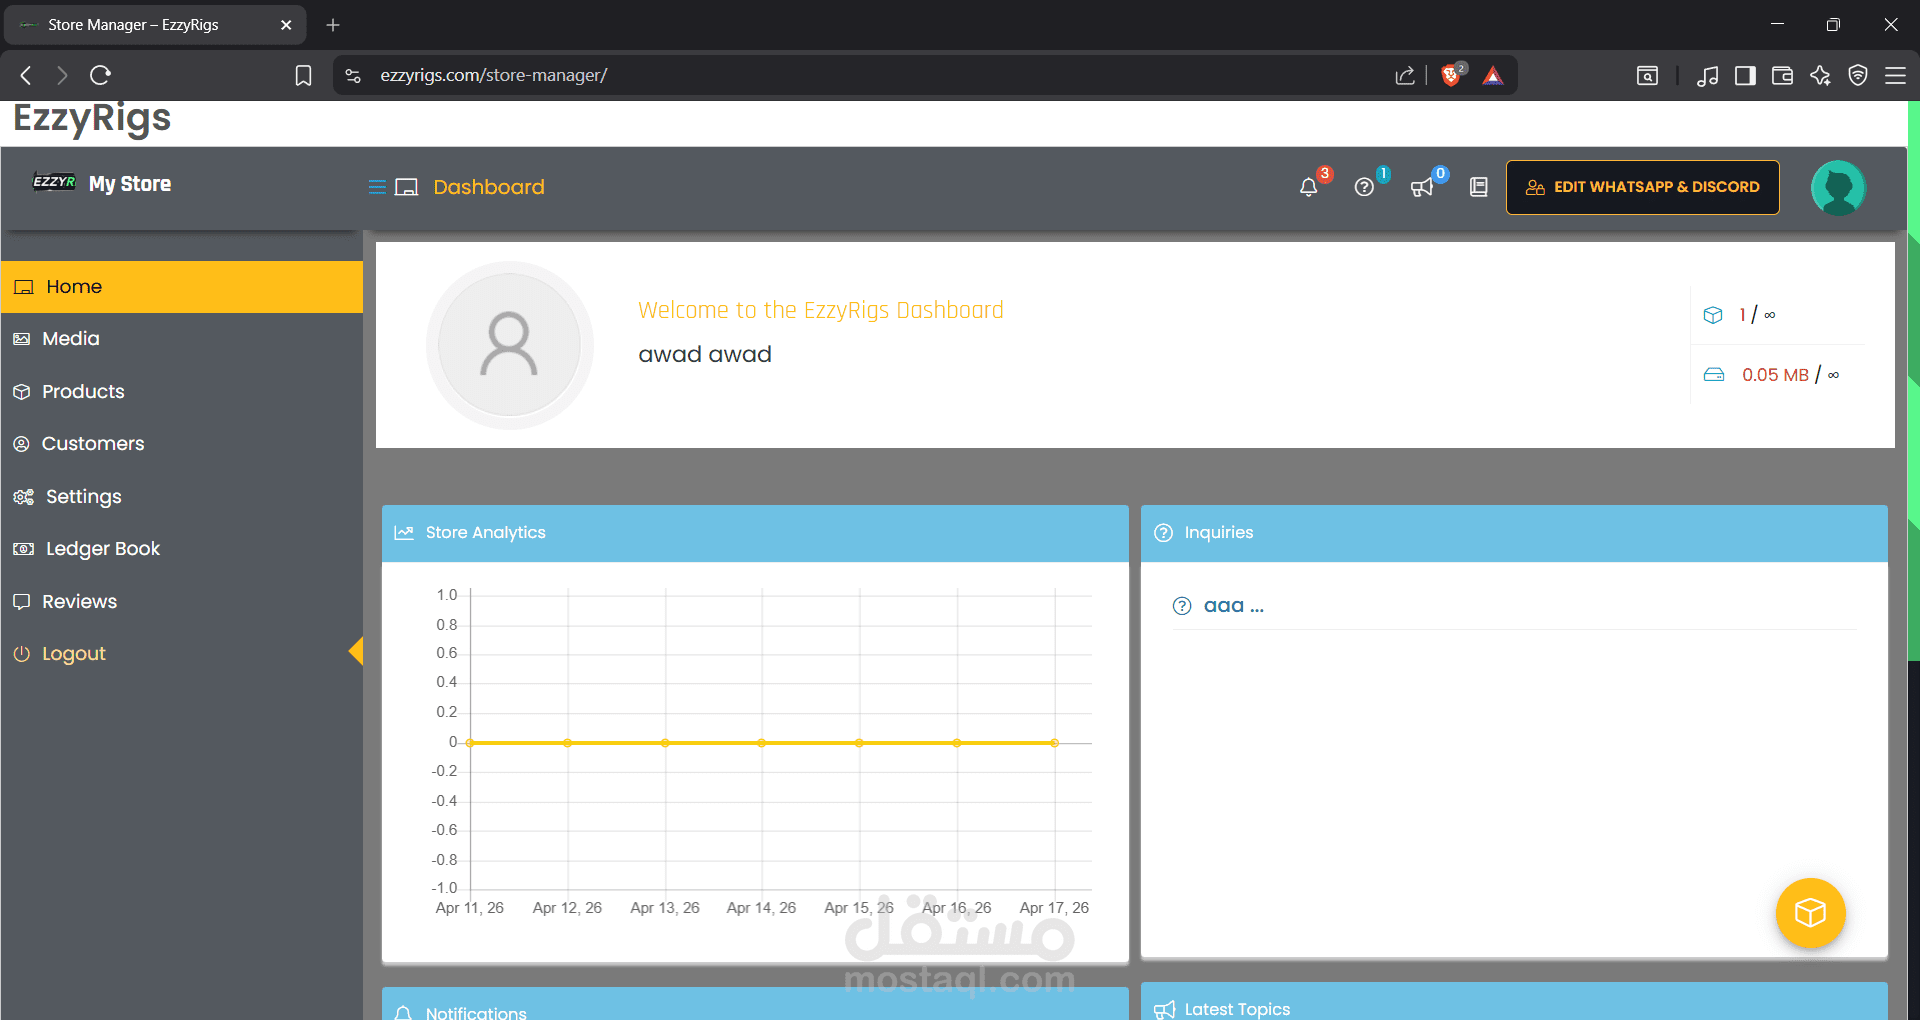This screenshot has height=1020, width=1920.
Task: Open the 'aaa ...' inquiry link
Action: (x=1233, y=606)
